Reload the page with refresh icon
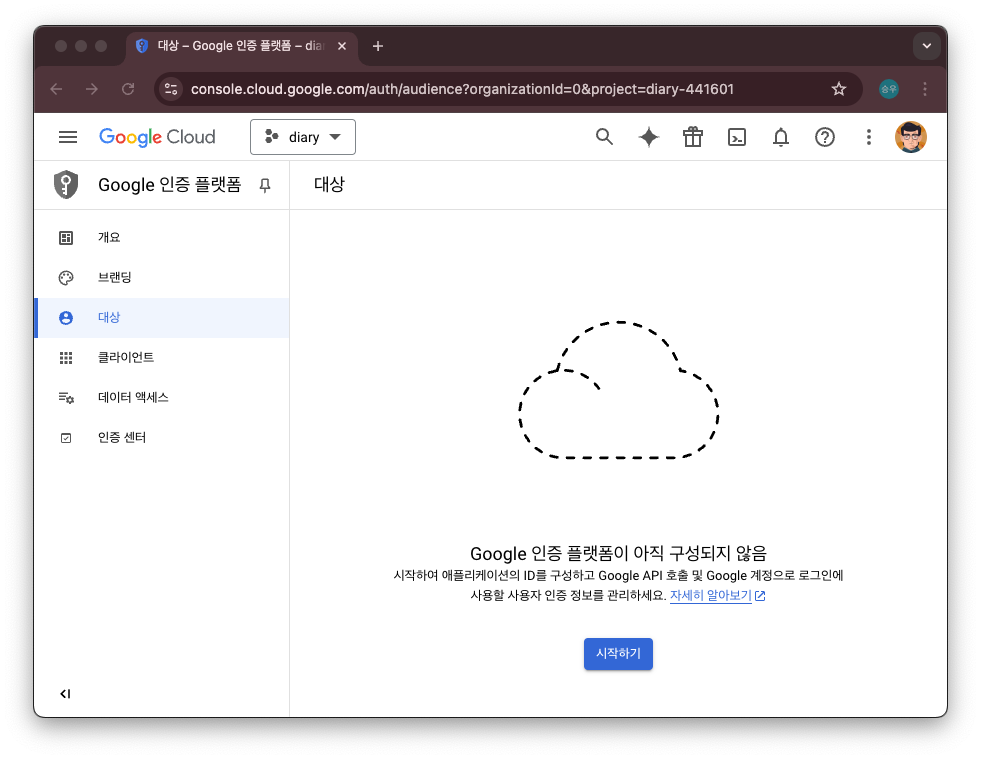The width and height of the screenshot is (981, 759). [x=128, y=89]
